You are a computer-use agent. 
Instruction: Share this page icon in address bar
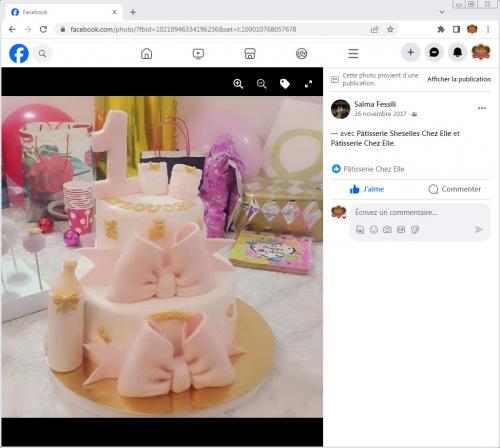[x=375, y=29]
